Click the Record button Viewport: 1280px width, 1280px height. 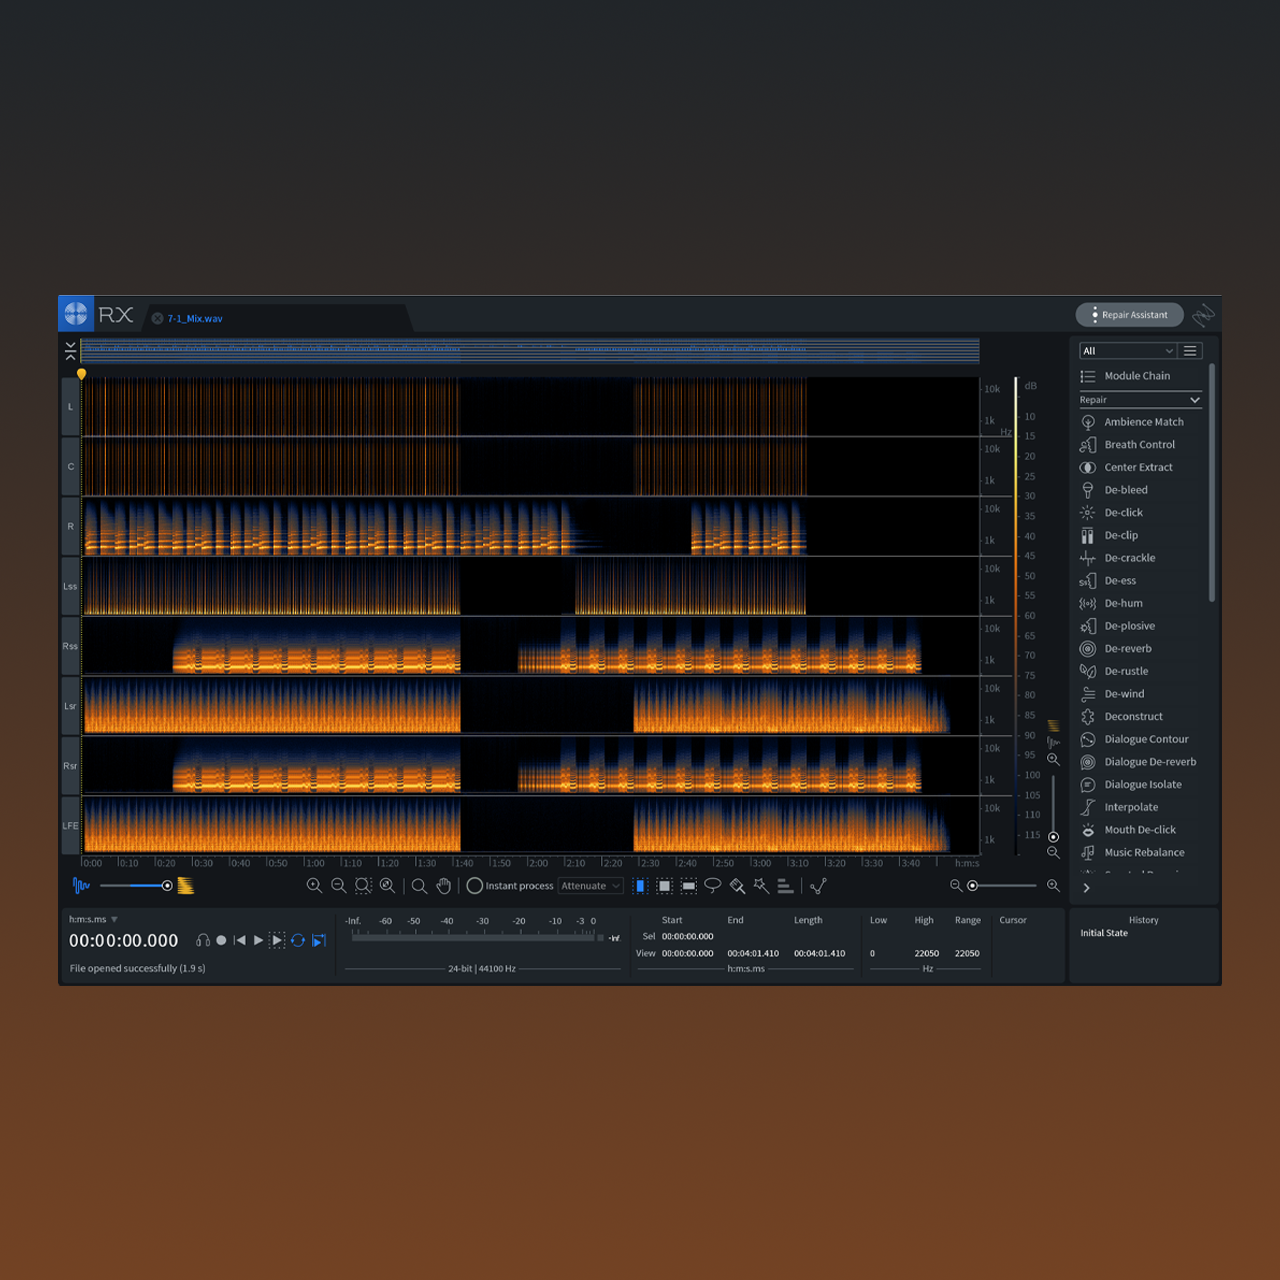point(222,940)
